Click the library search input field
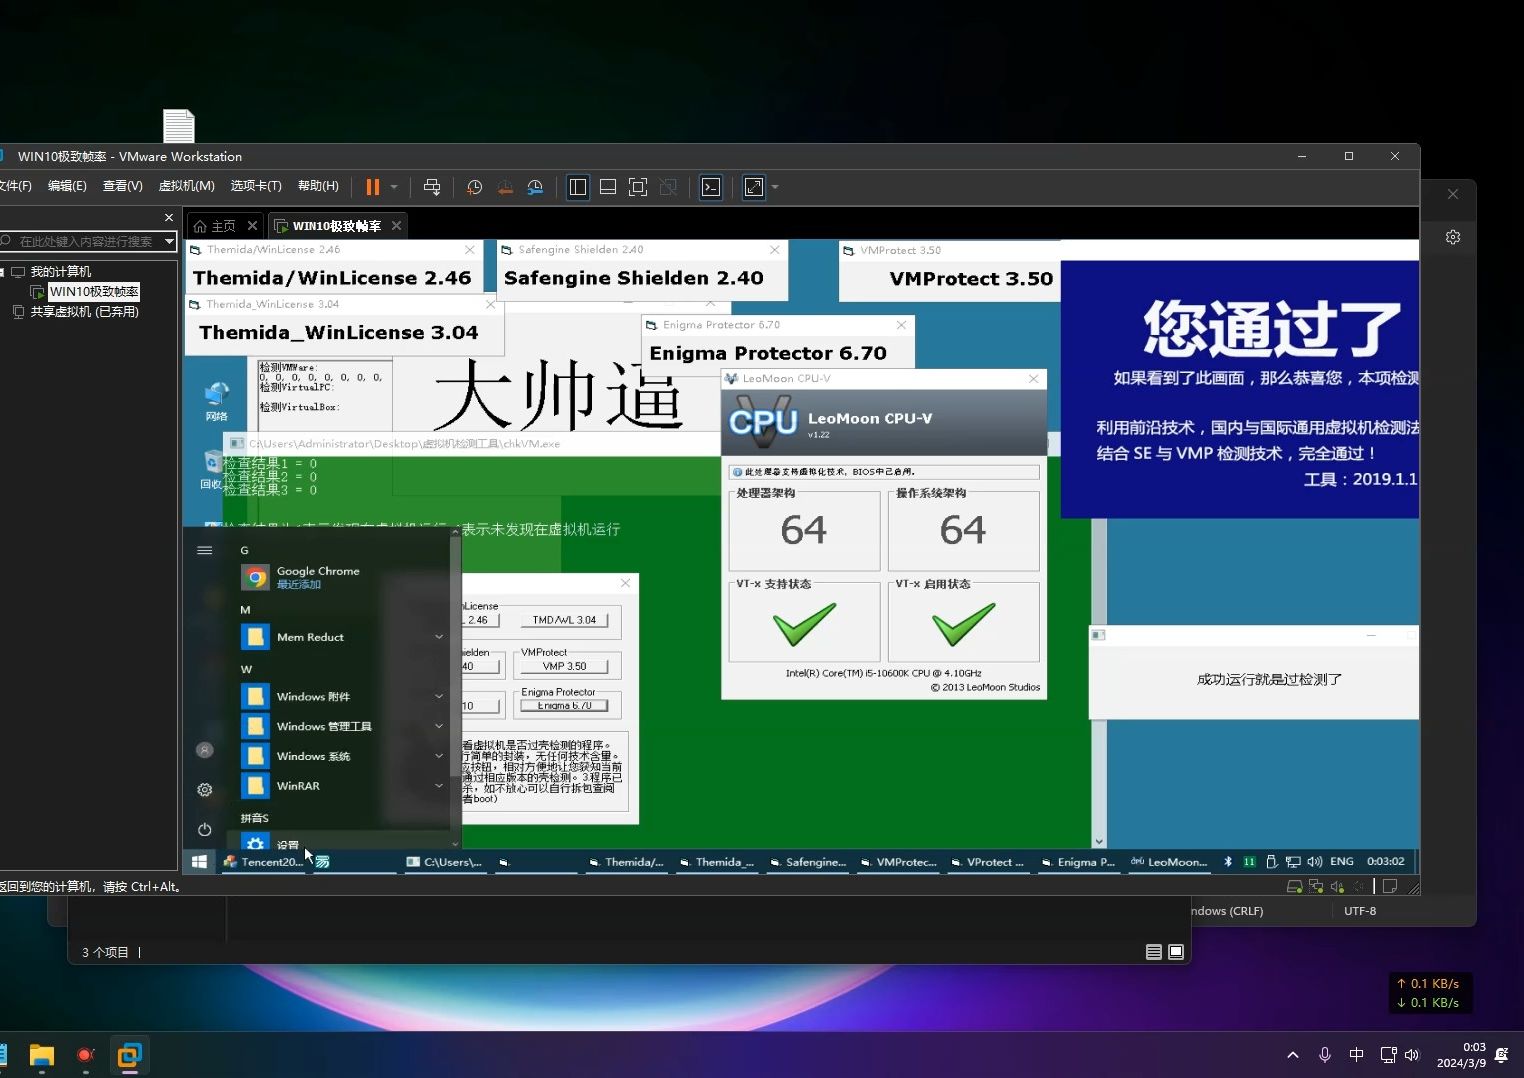Viewport: 1524px width, 1078px height. click(x=85, y=242)
